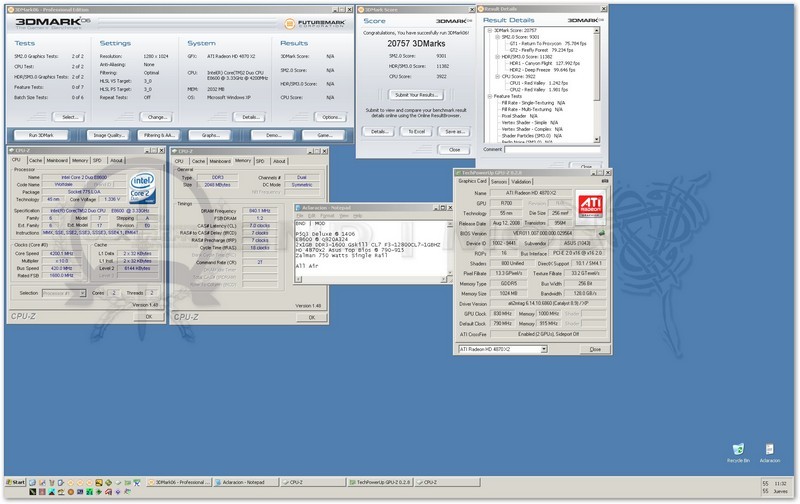Click the GPU-Z screenshot camera icon
The width and height of the screenshot is (800, 504).
tap(605, 181)
